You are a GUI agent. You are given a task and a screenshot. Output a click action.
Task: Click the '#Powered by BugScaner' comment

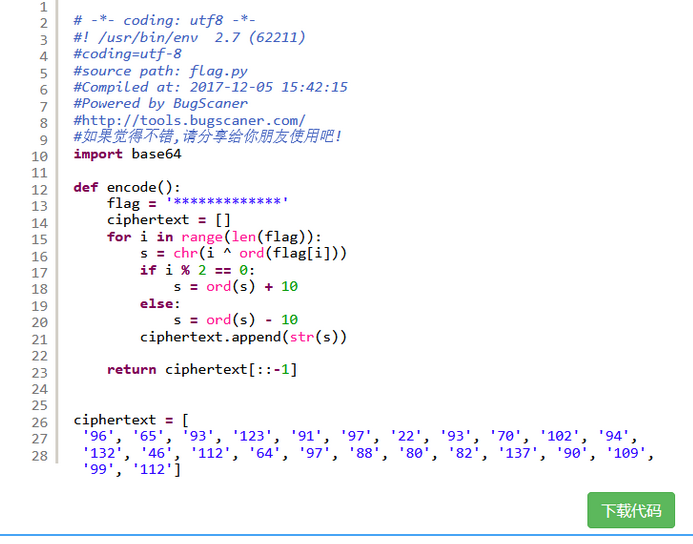coord(160,103)
